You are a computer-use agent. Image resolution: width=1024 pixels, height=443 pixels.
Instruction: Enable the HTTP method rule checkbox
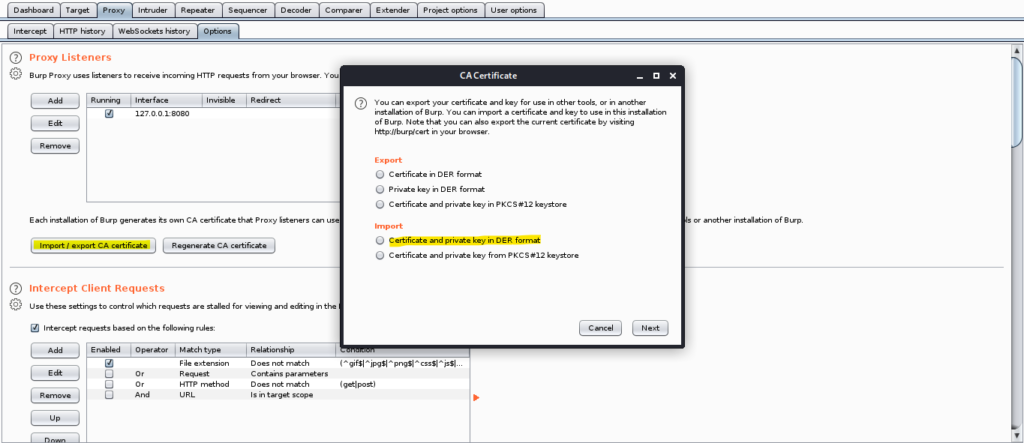(109, 384)
